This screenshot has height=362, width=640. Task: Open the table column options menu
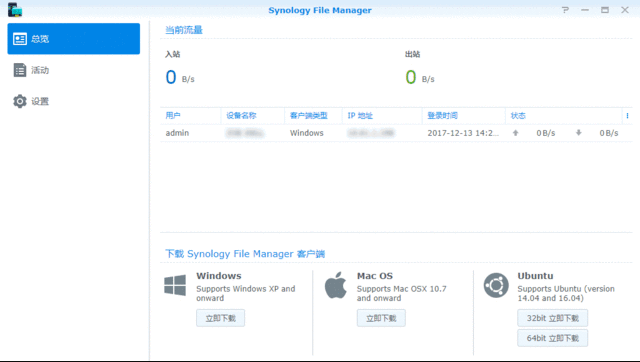pyautogui.click(x=627, y=116)
